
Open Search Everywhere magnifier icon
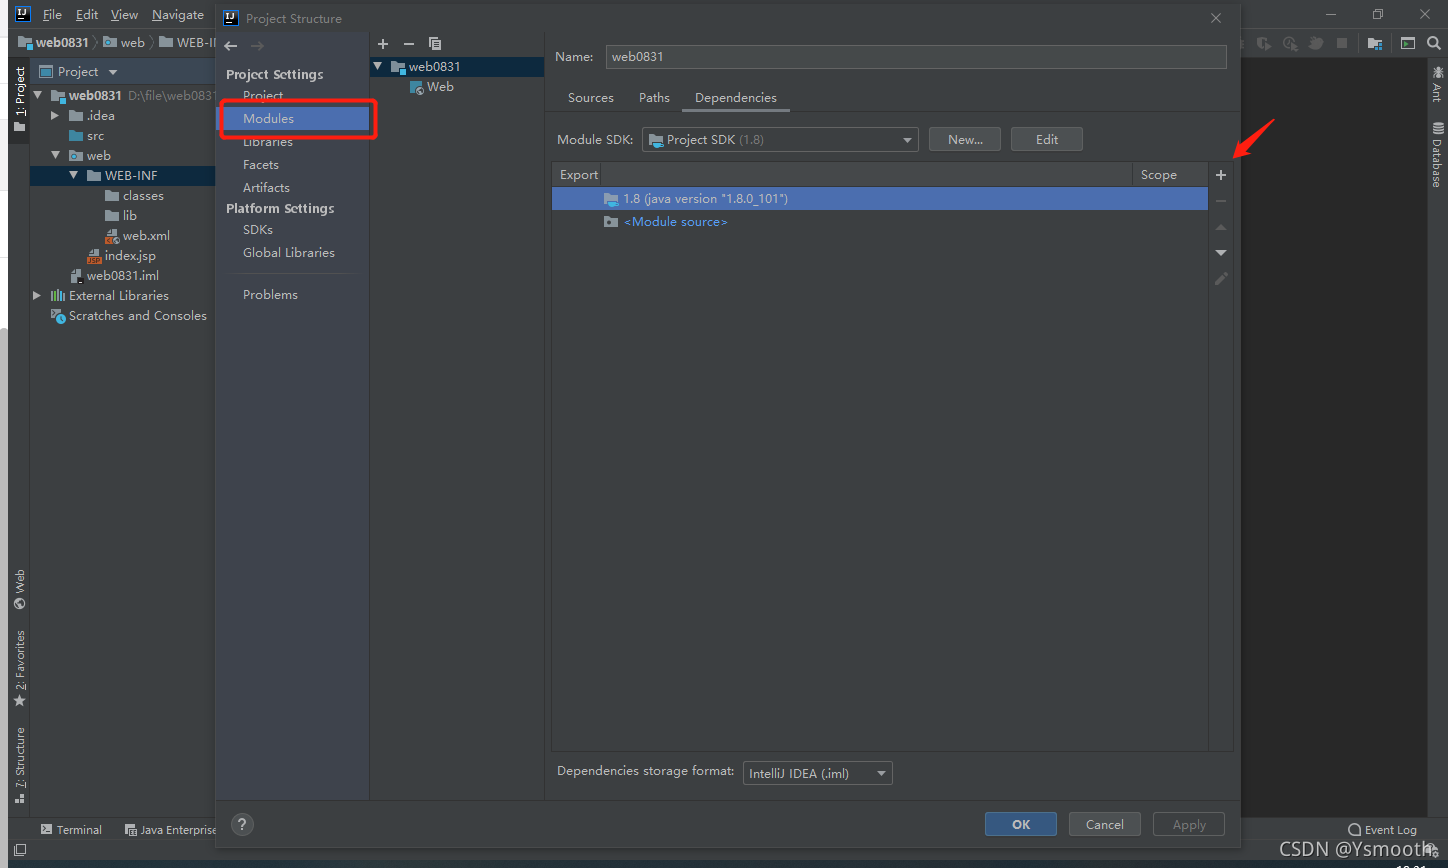tap(1434, 44)
